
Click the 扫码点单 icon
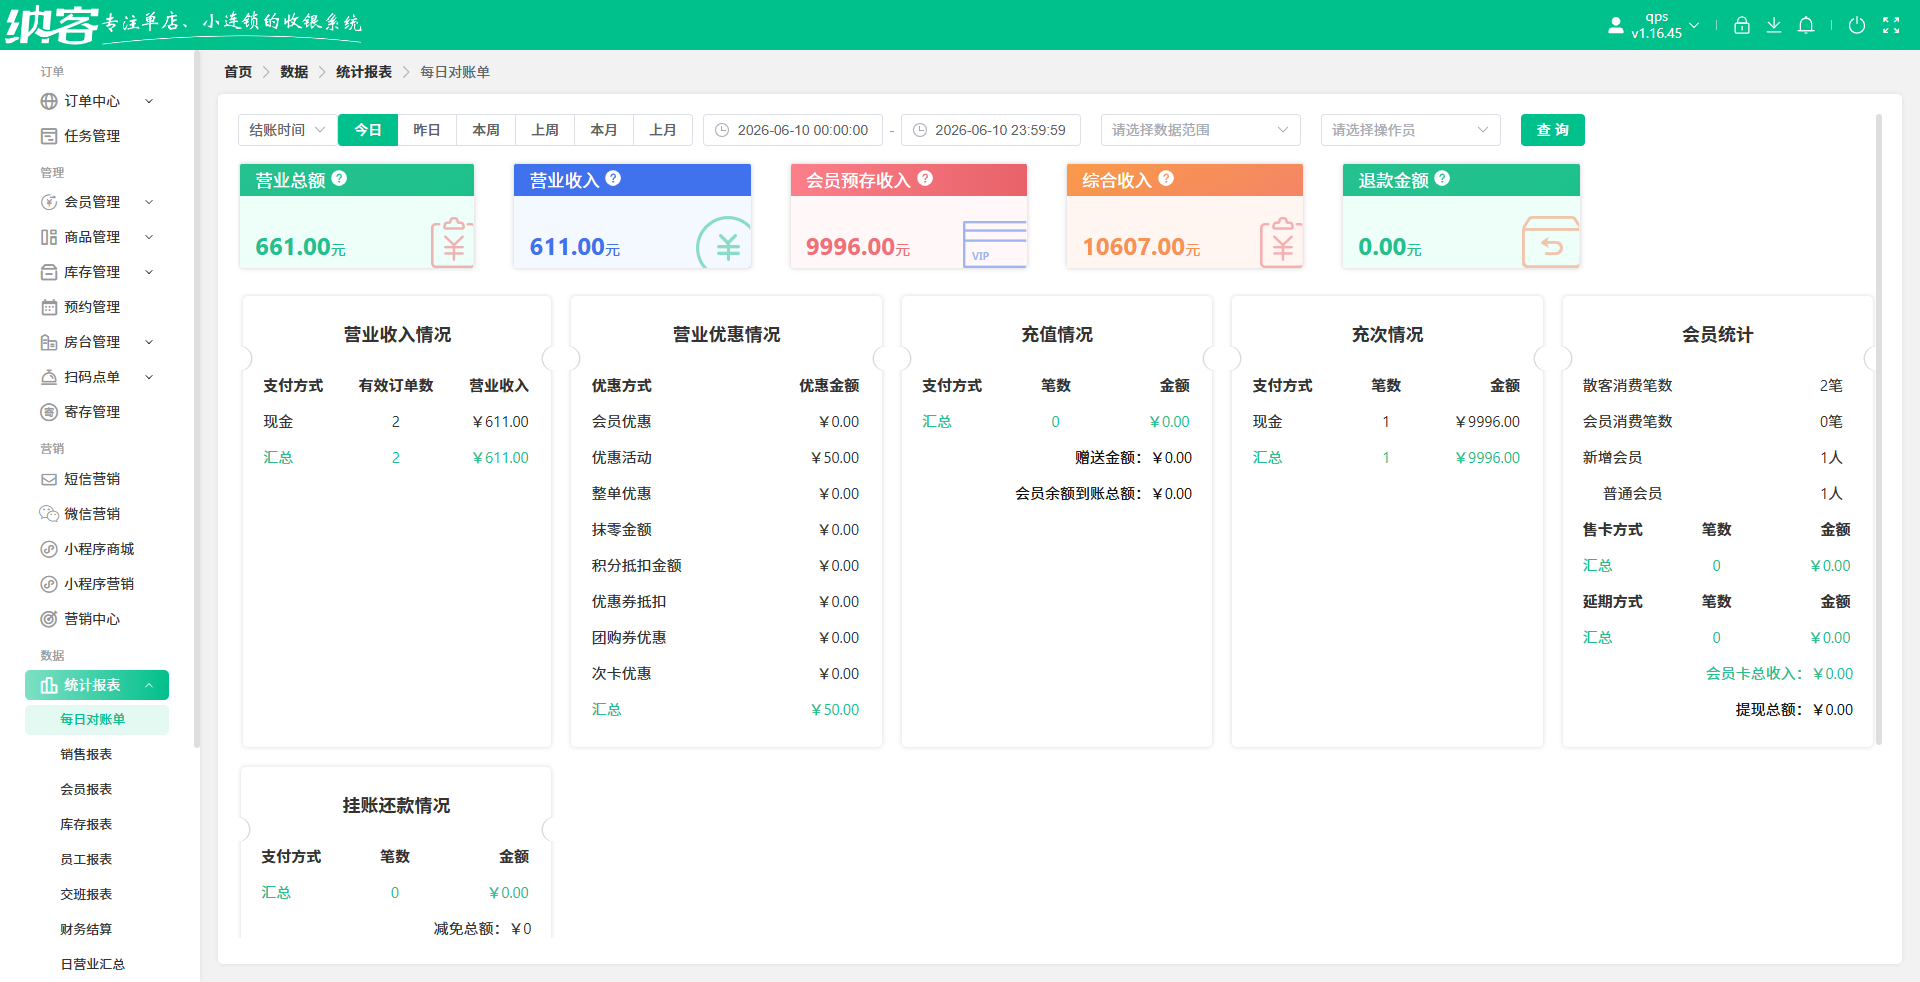(x=48, y=377)
